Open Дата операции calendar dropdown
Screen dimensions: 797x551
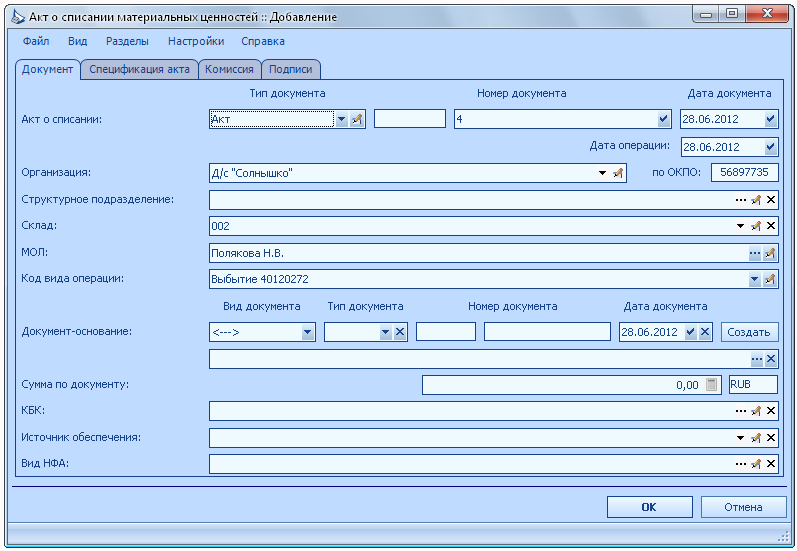[x=771, y=147]
